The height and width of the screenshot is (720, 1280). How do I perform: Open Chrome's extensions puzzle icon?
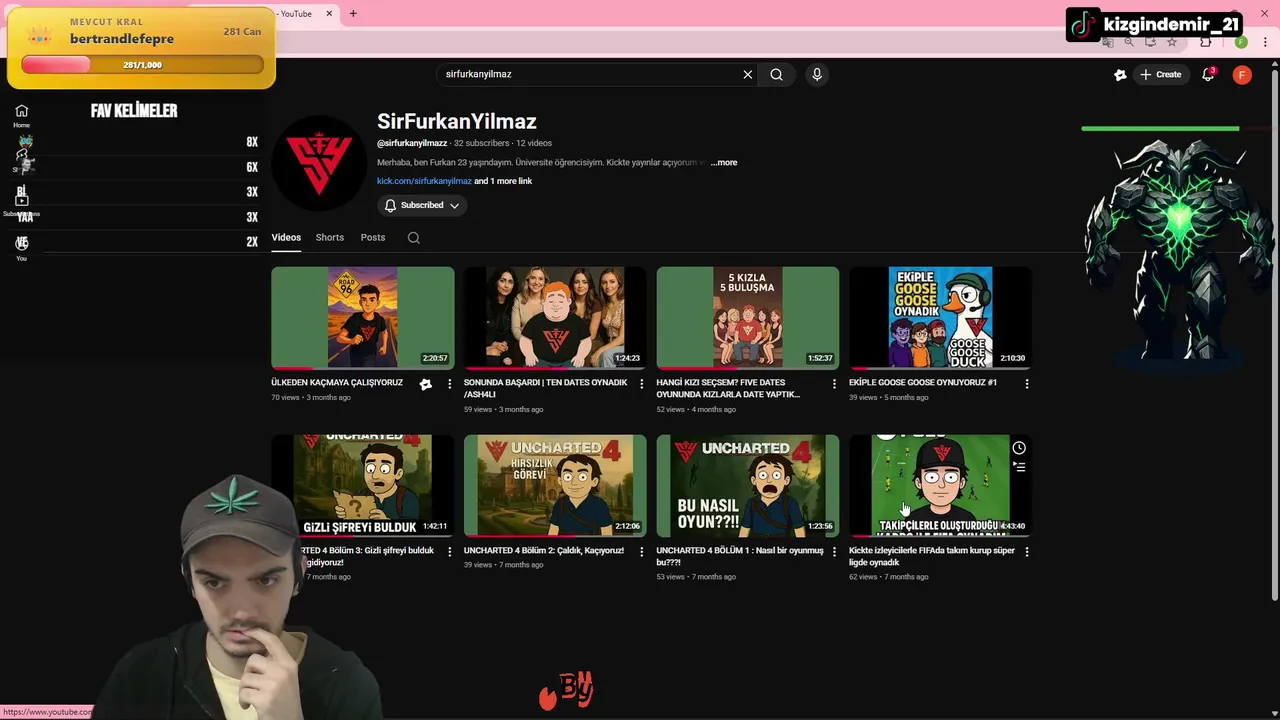pyautogui.click(x=1205, y=42)
